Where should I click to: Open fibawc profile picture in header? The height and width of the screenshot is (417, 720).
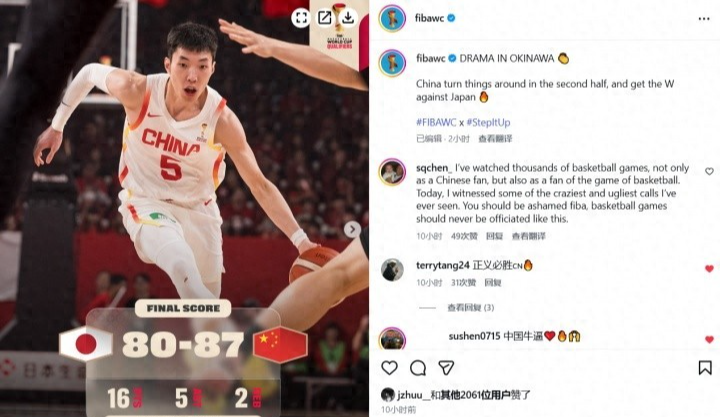tap(392, 19)
